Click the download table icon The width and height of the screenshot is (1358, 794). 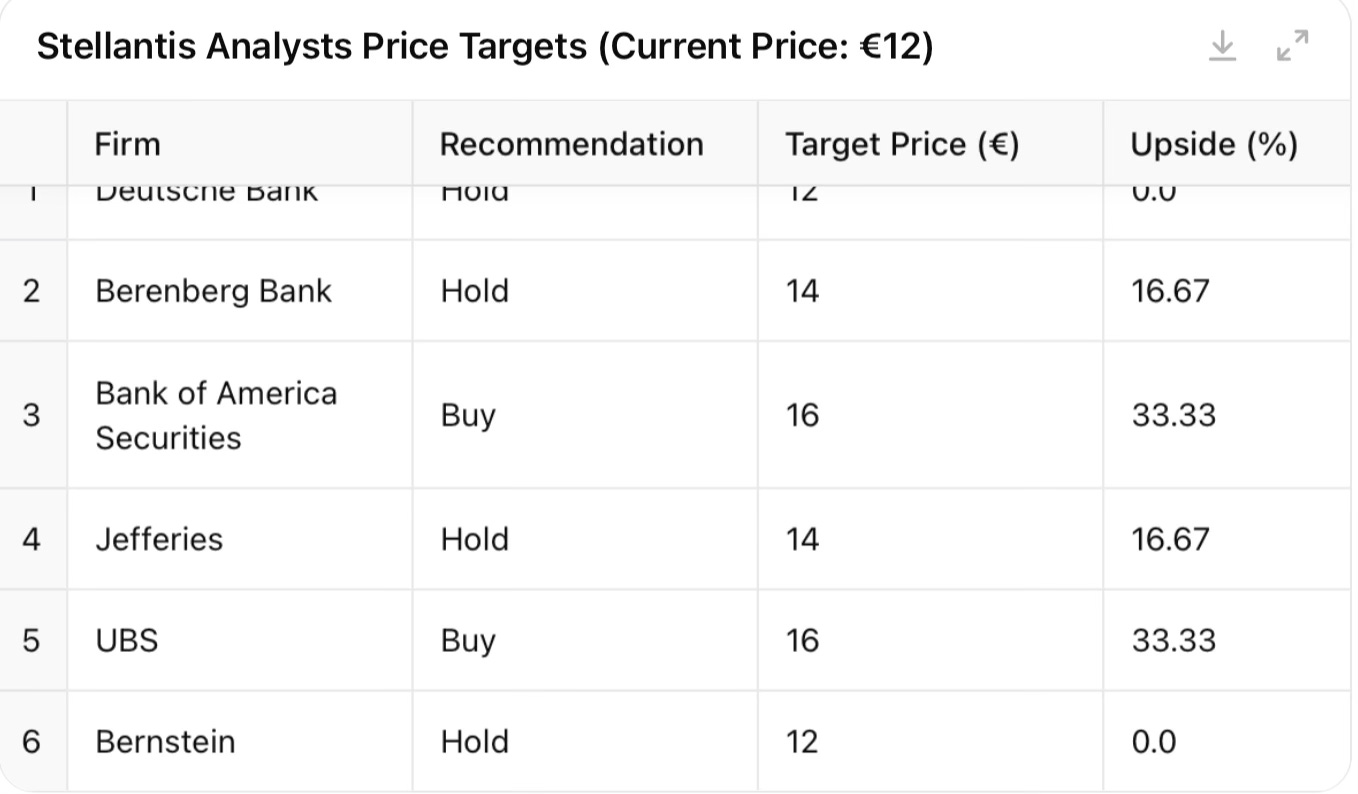pos(1222,46)
